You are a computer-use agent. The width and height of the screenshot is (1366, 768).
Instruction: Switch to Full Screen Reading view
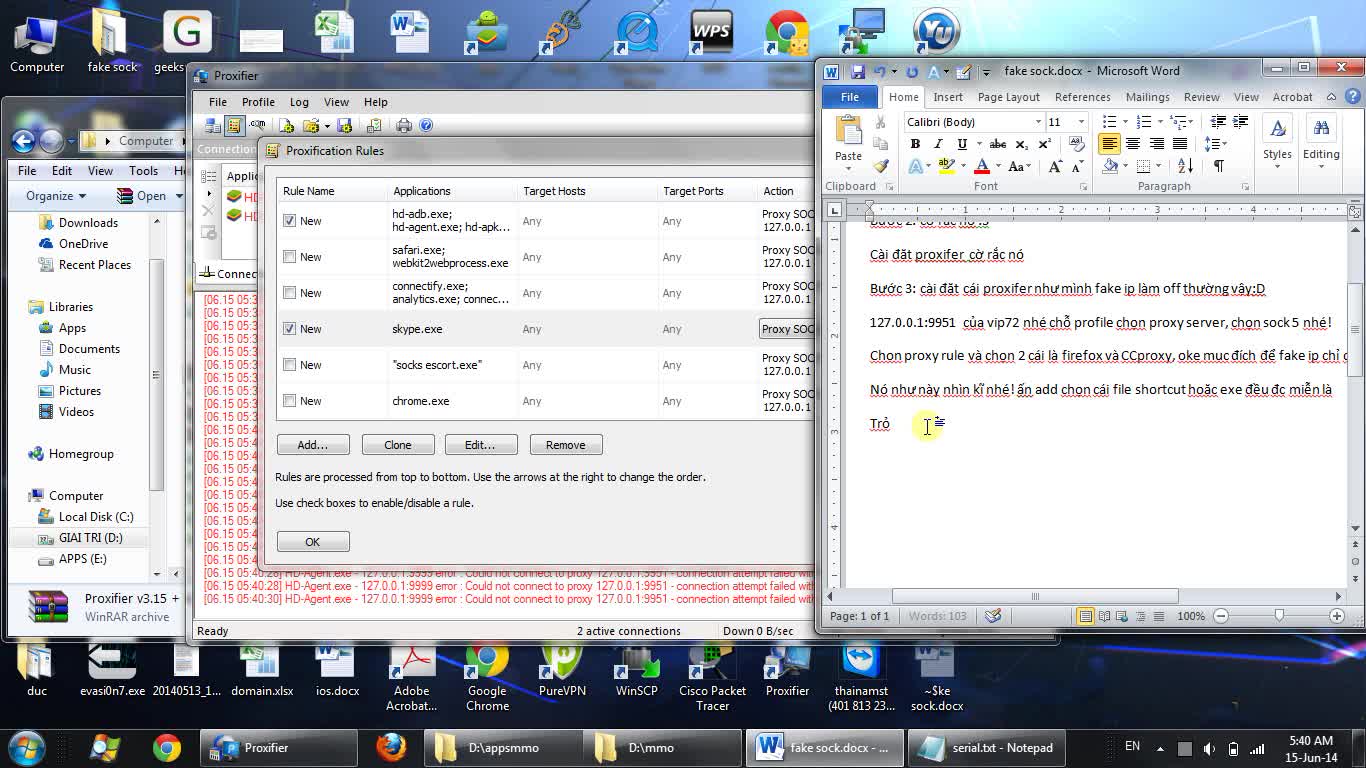[1105, 616]
